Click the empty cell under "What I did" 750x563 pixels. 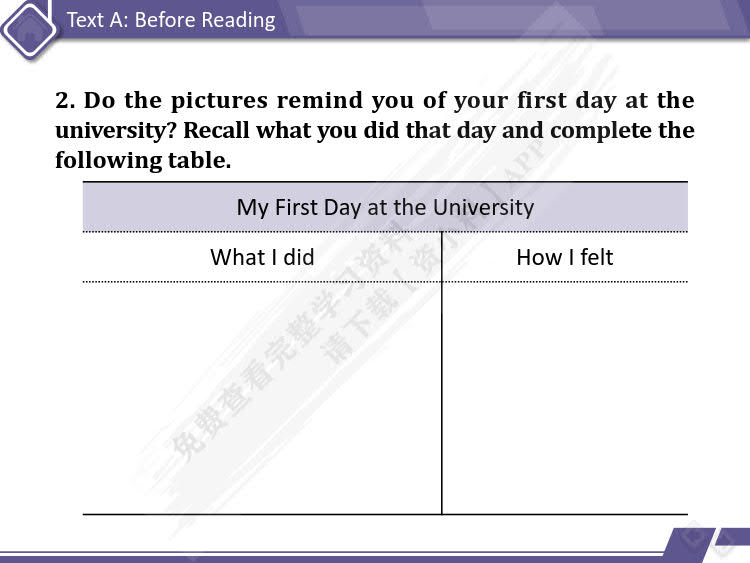point(262,398)
